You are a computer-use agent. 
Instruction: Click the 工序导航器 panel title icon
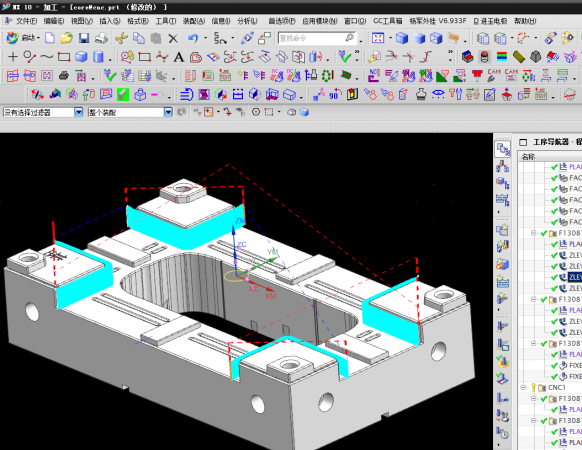pos(523,142)
